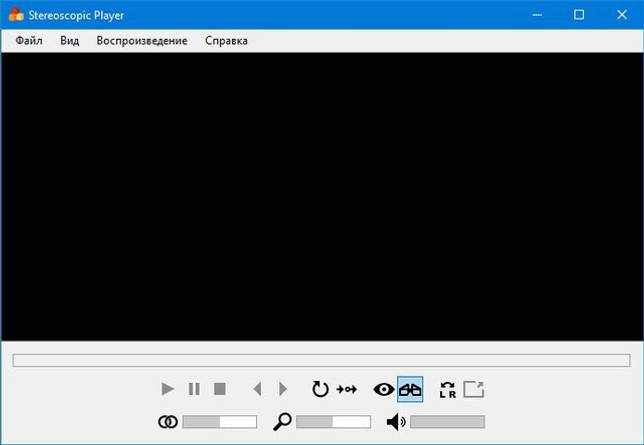This screenshot has height=445, width=644.
Task: Step to the next frame arrow
Action: [283, 389]
